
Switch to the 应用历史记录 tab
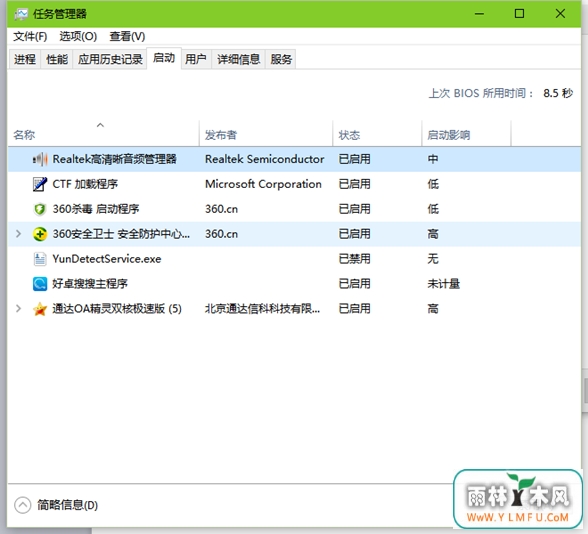tap(110, 59)
